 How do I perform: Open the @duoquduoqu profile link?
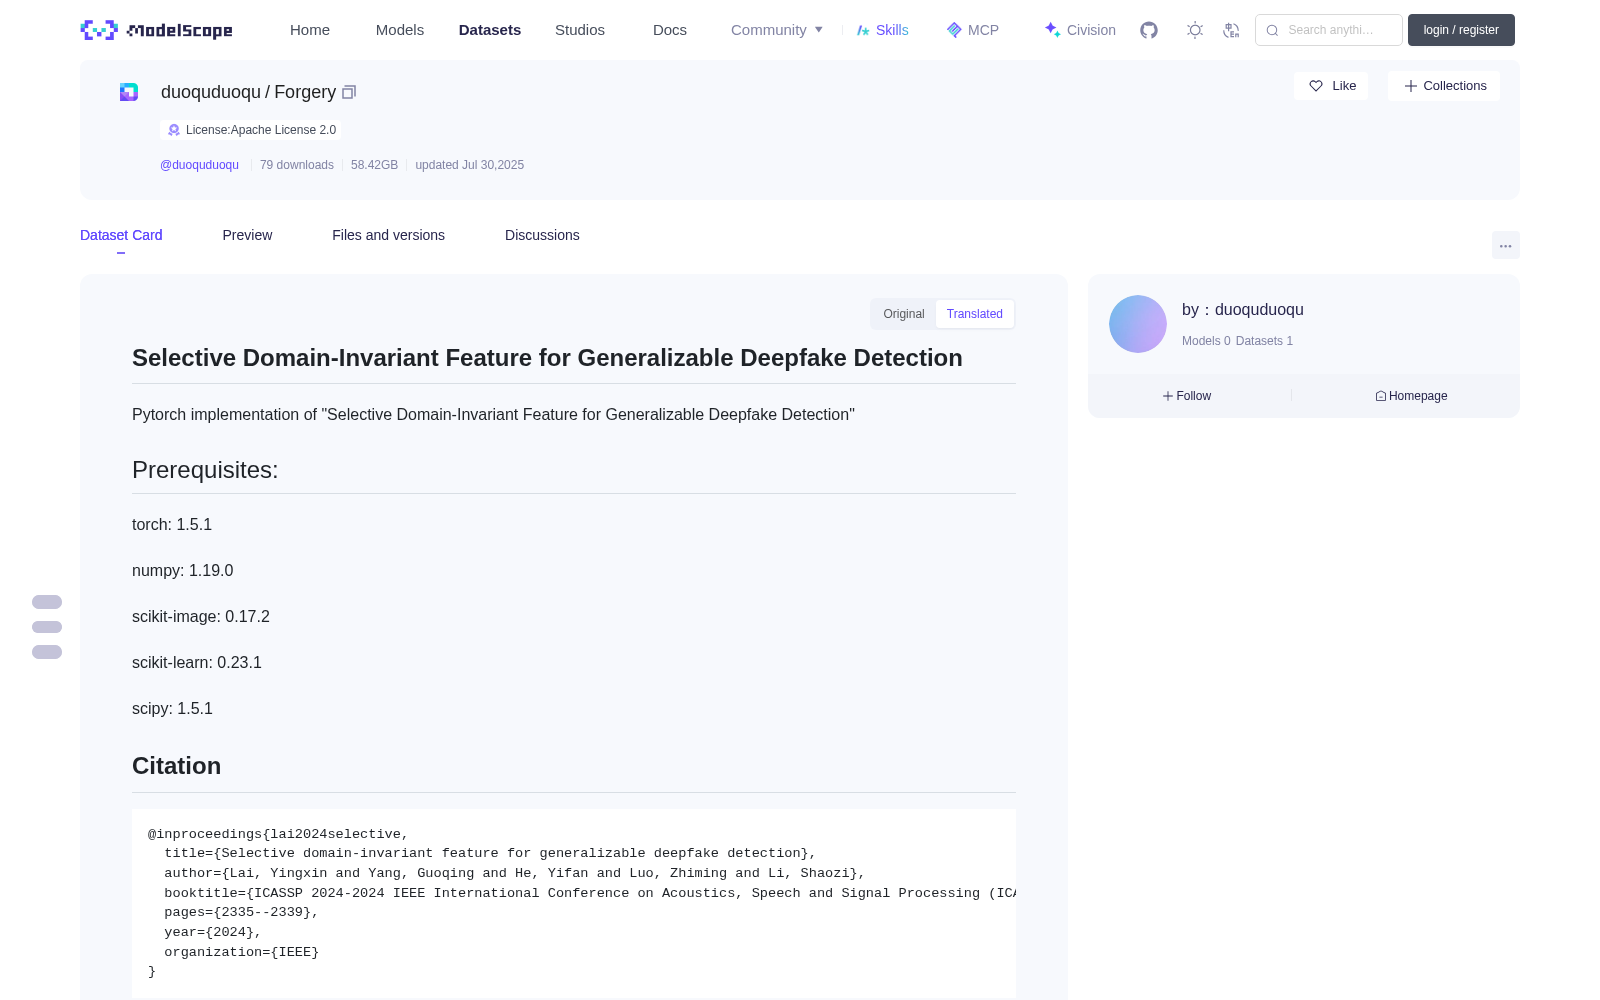[x=199, y=165]
